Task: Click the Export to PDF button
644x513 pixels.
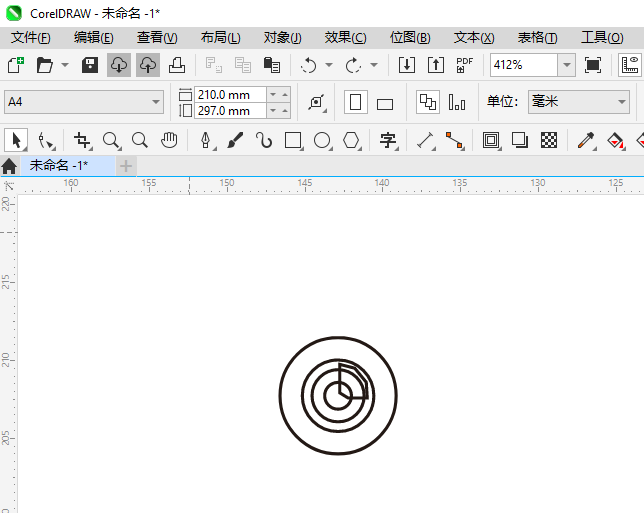Action: tap(464, 65)
